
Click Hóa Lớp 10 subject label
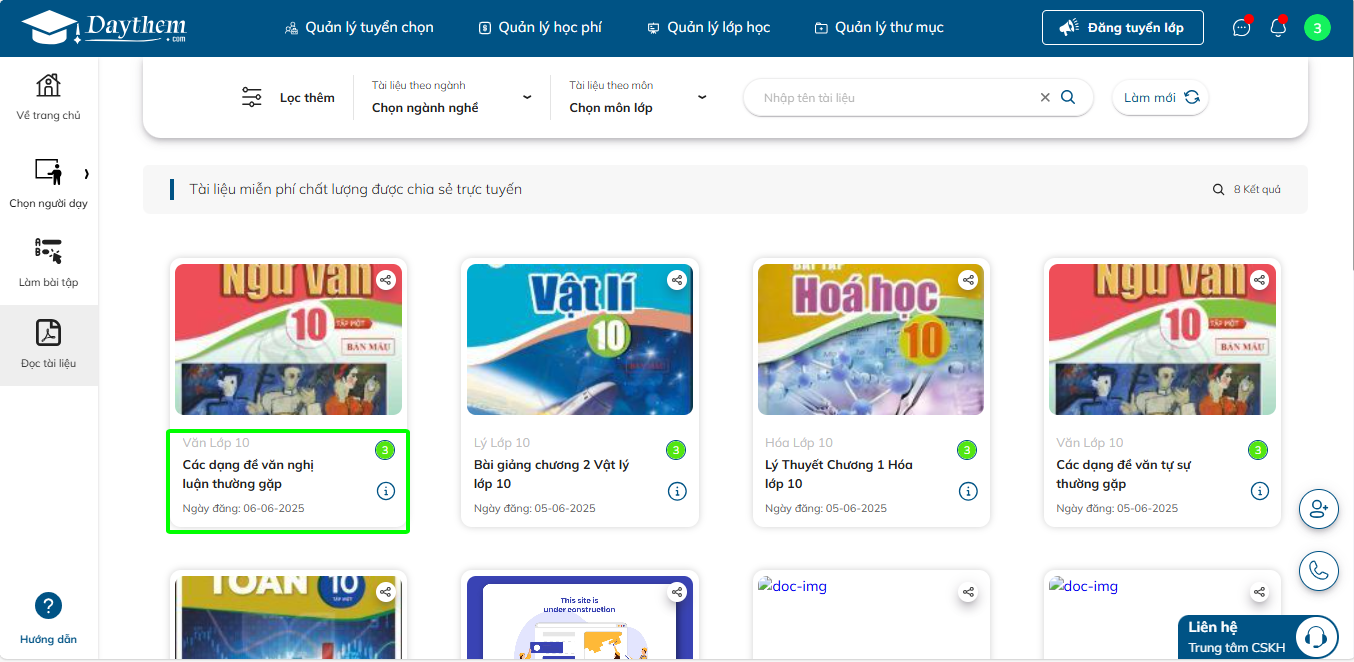pyautogui.click(x=798, y=442)
